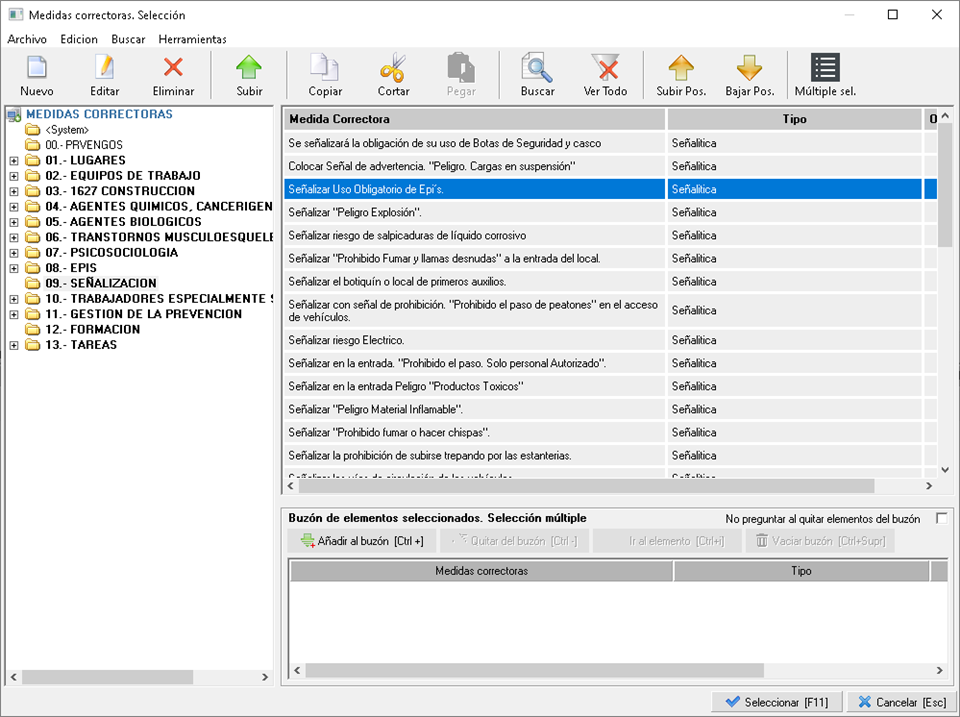This screenshot has height=717, width=960.
Task: Check 'No preguntar al quitar elementos del buzón'
Action: [x=941, y=518]
